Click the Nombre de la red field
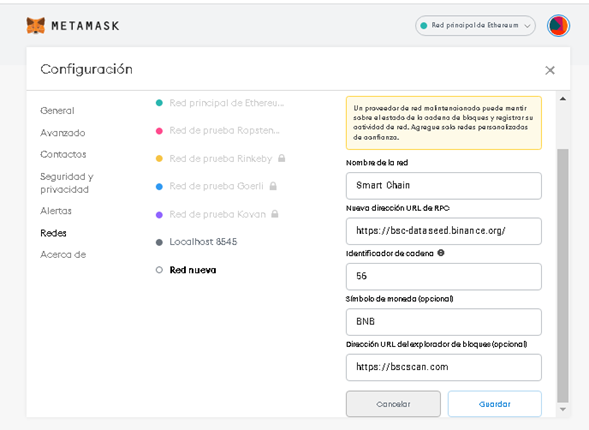 (x=444, y=186)
